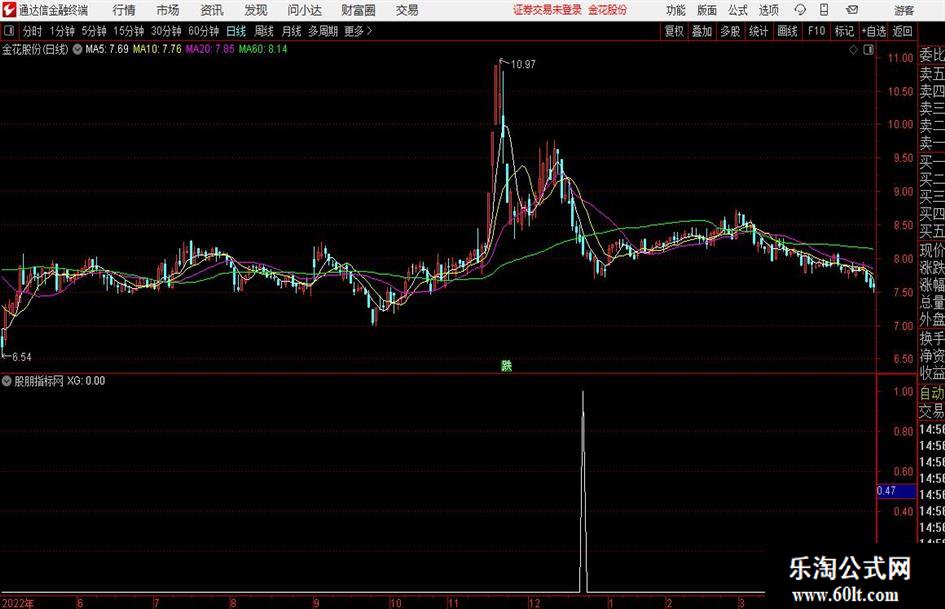Click the green 跌 marker below chart

point(506,366)
